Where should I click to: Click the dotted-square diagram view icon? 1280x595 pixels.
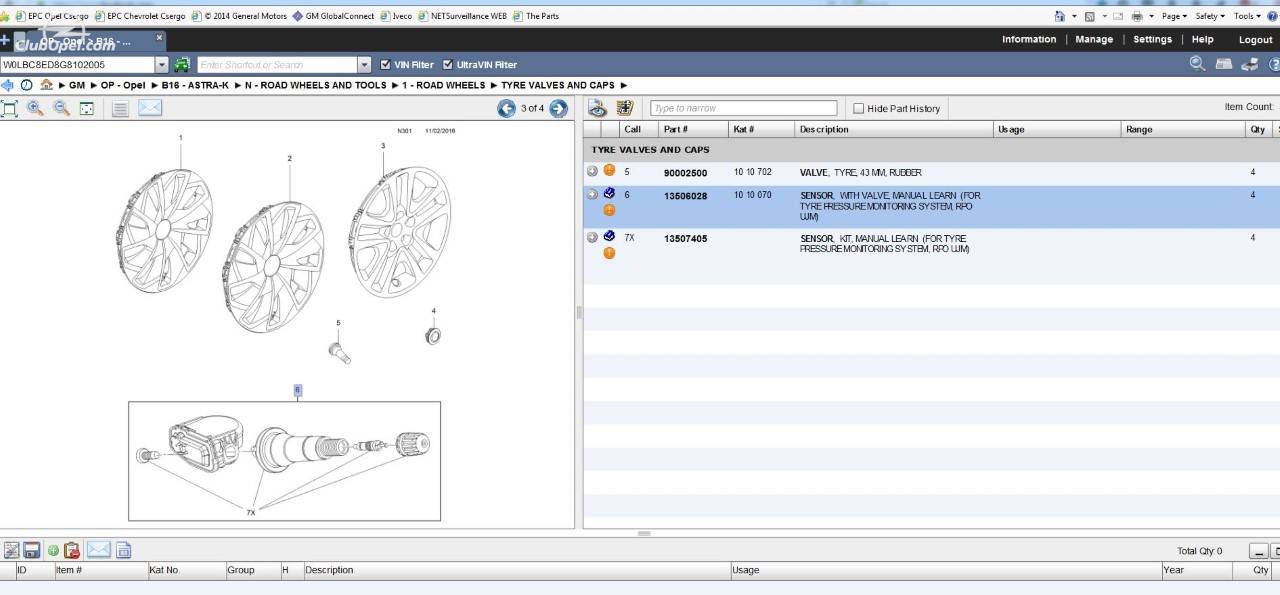pyautogui.click(x=87, y=108)
